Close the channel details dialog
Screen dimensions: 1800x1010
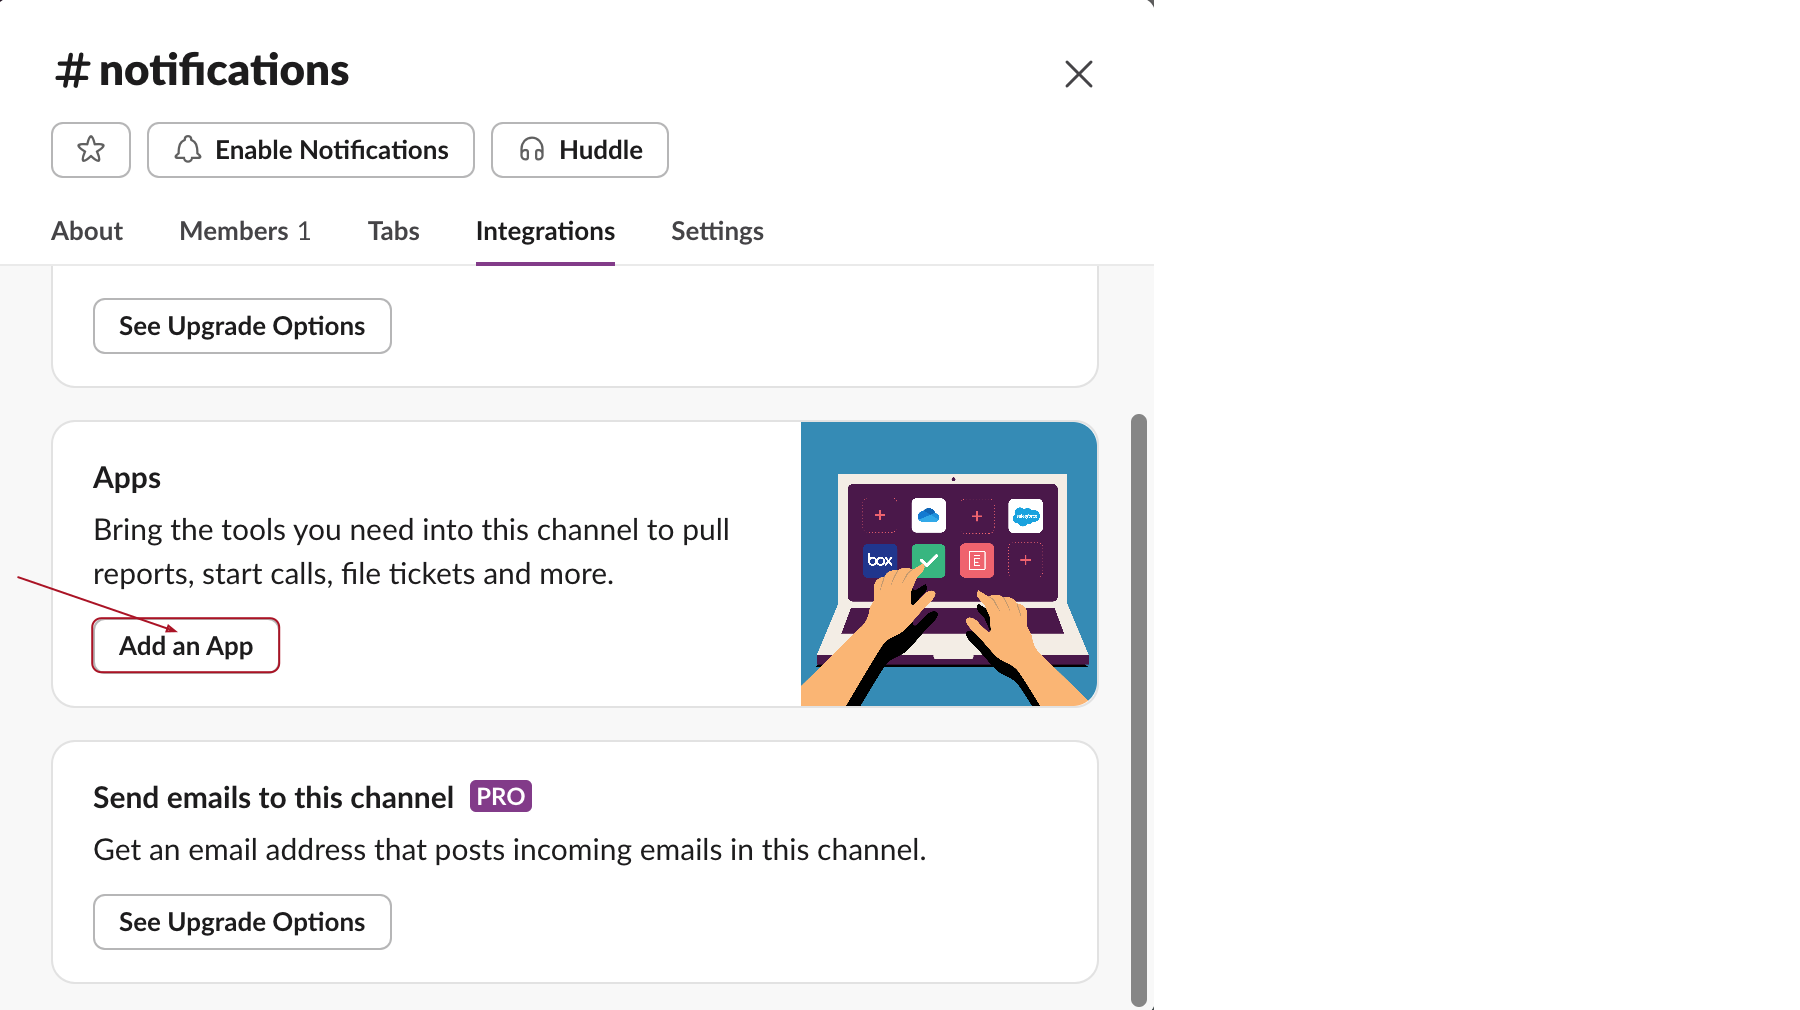(x=1078, y=74)
